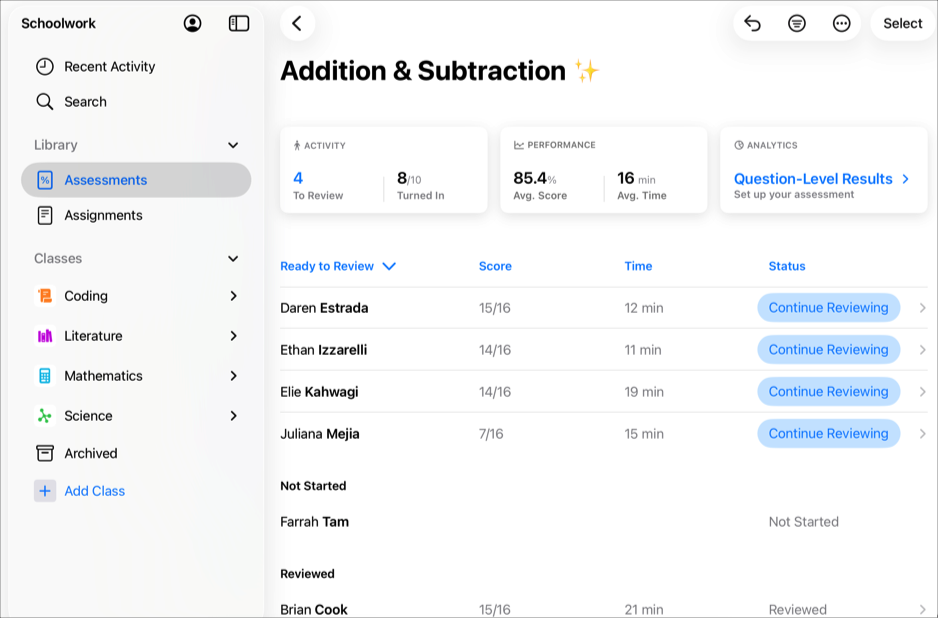Click the Select button
The height and width of the screenshot is (618, 938).
click(x=902, y=23)
